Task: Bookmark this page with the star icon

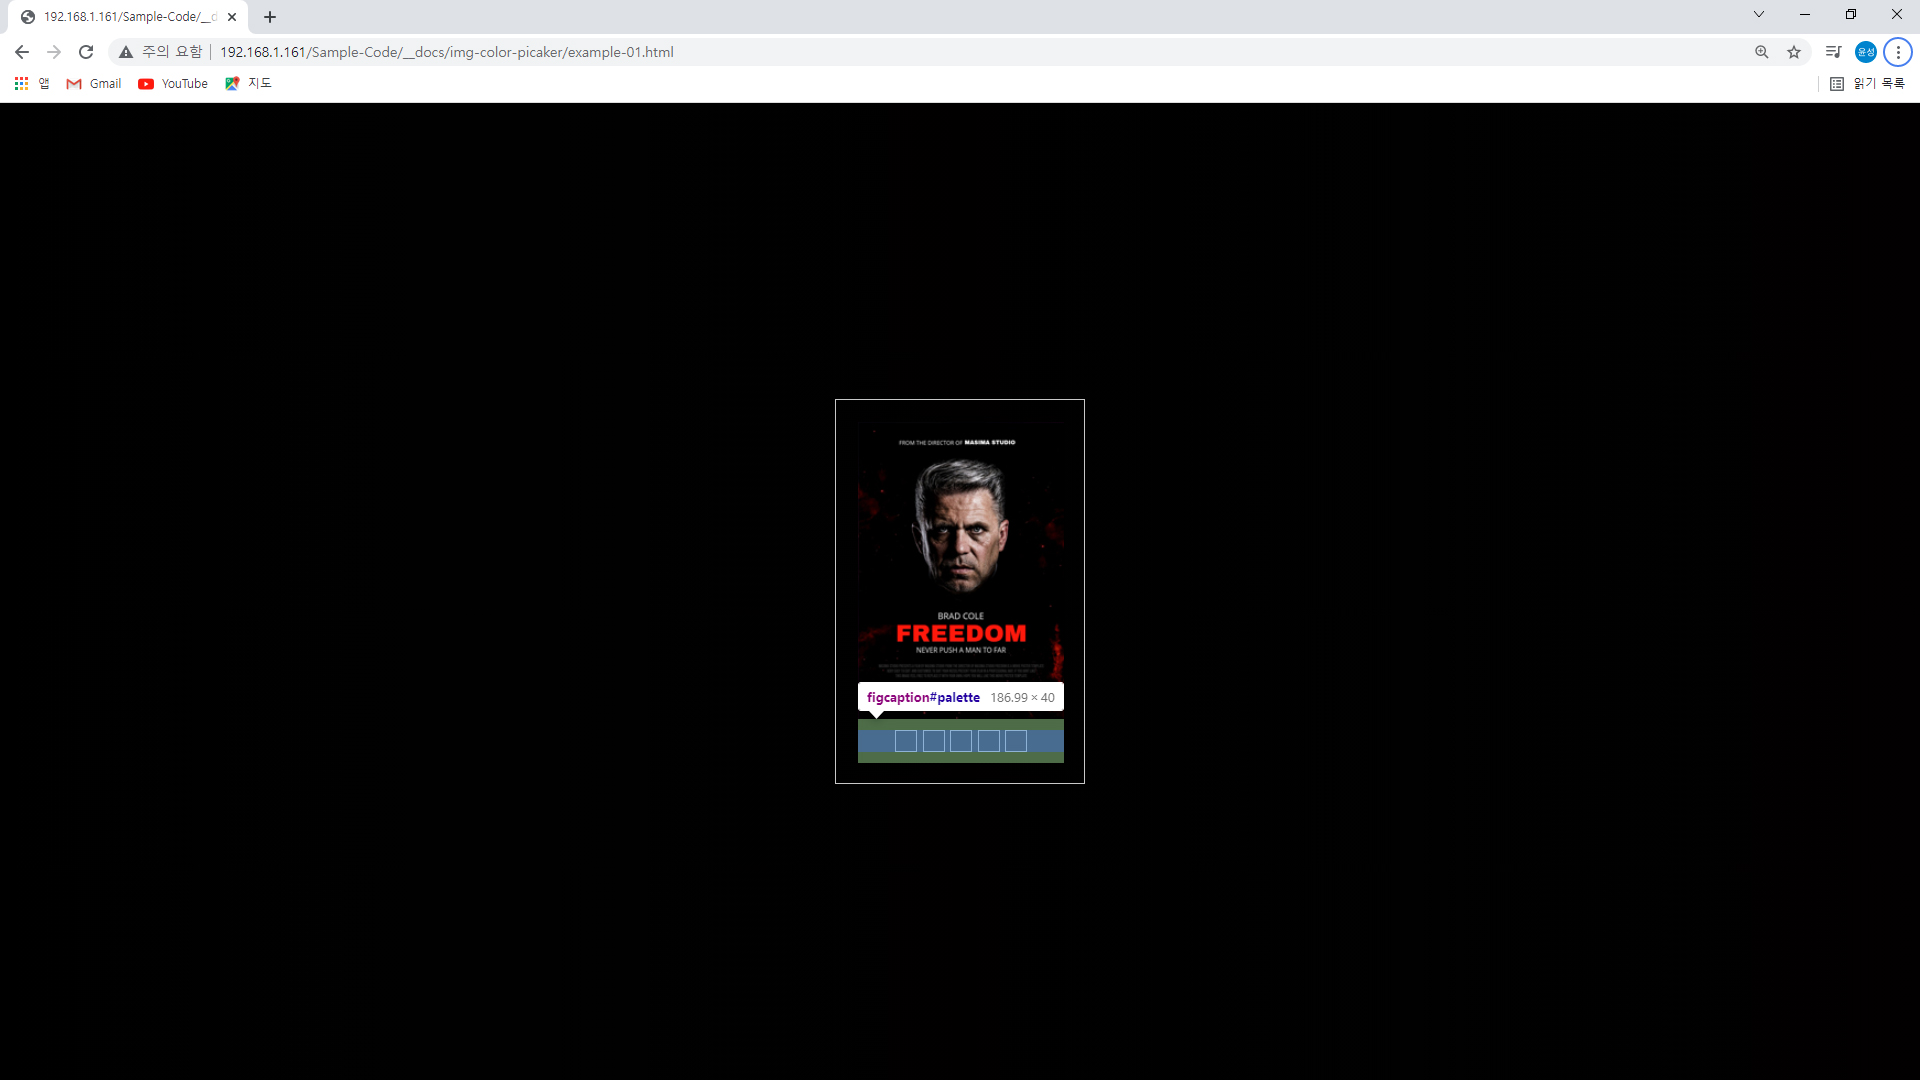Action: pyautogui.click(x=1794, y=52)
